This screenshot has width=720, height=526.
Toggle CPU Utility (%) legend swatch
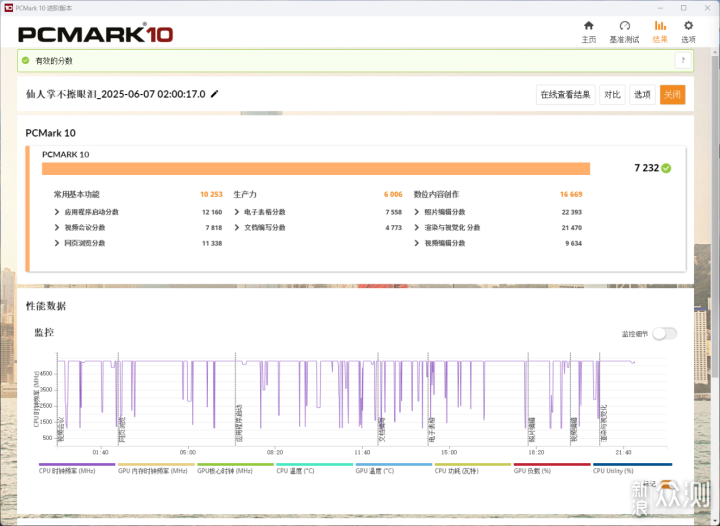coord(632,464)
